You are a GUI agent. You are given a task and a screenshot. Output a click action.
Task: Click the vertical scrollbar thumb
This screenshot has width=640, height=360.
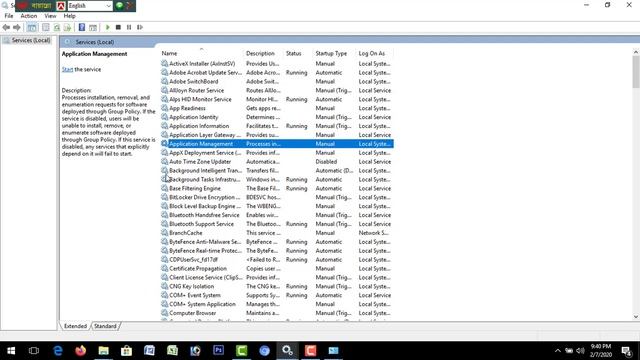point(636,72)
